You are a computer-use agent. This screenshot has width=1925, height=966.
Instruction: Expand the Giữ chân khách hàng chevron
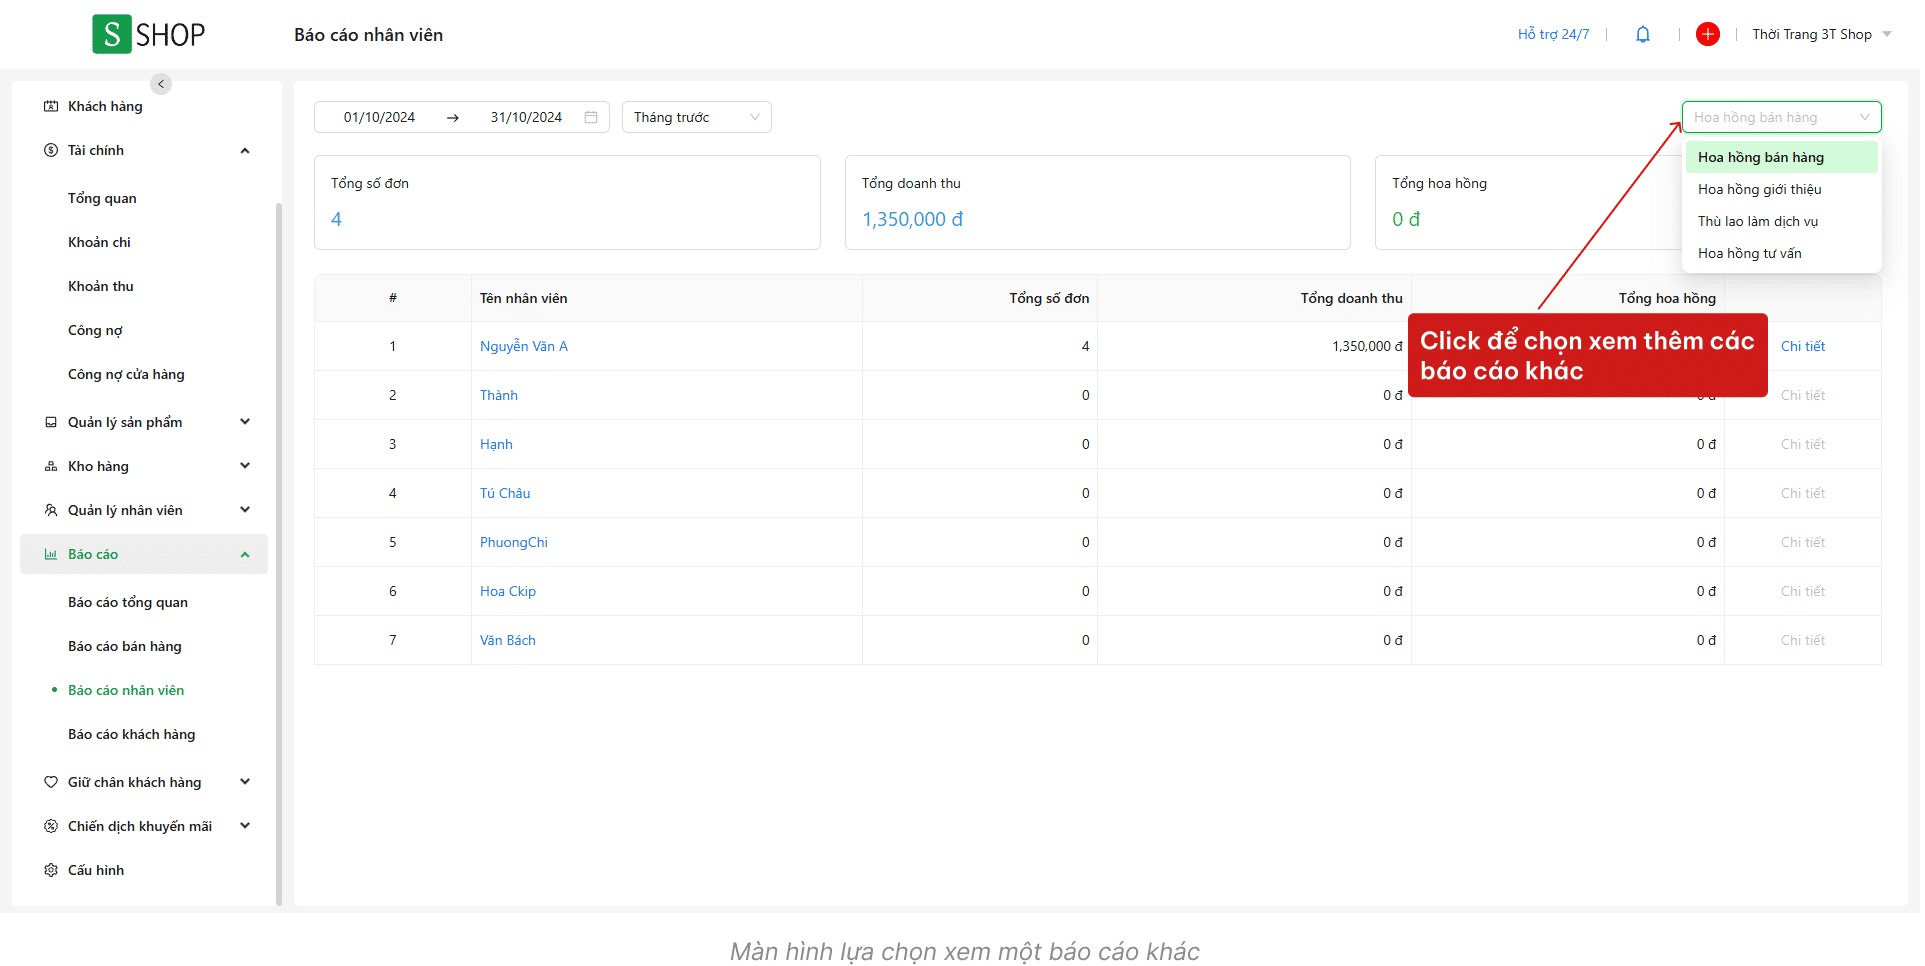click(245, 782)
